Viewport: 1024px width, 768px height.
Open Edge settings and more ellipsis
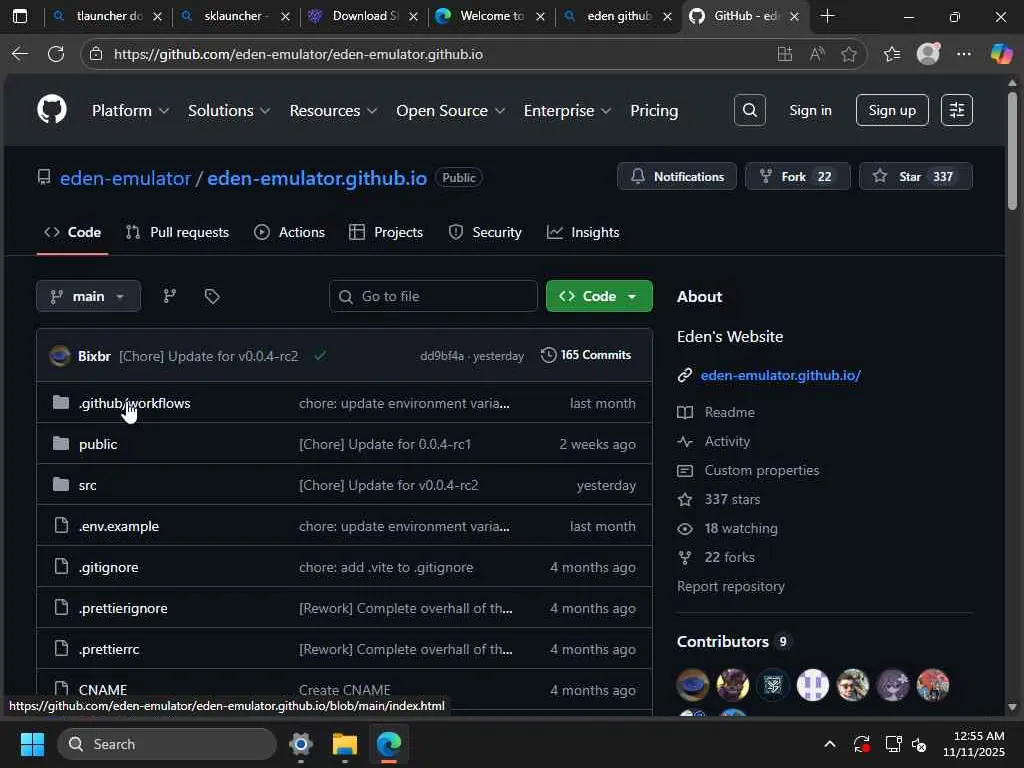point(964,54)
